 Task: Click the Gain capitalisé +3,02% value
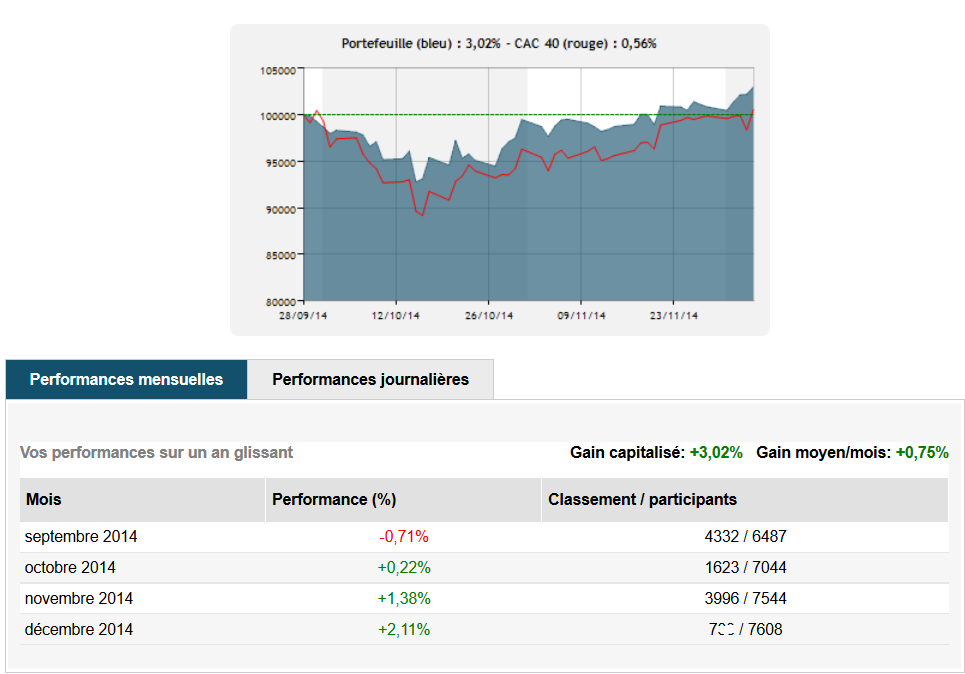(x=716, y=453)
